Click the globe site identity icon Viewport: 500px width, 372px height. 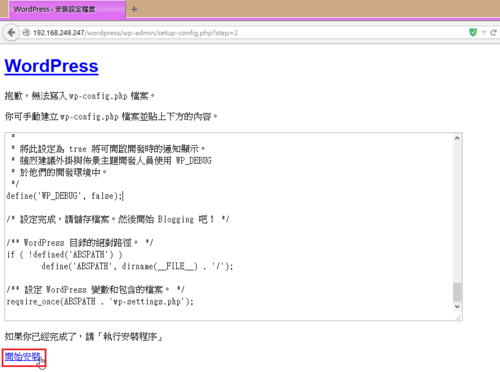point(26,33)
